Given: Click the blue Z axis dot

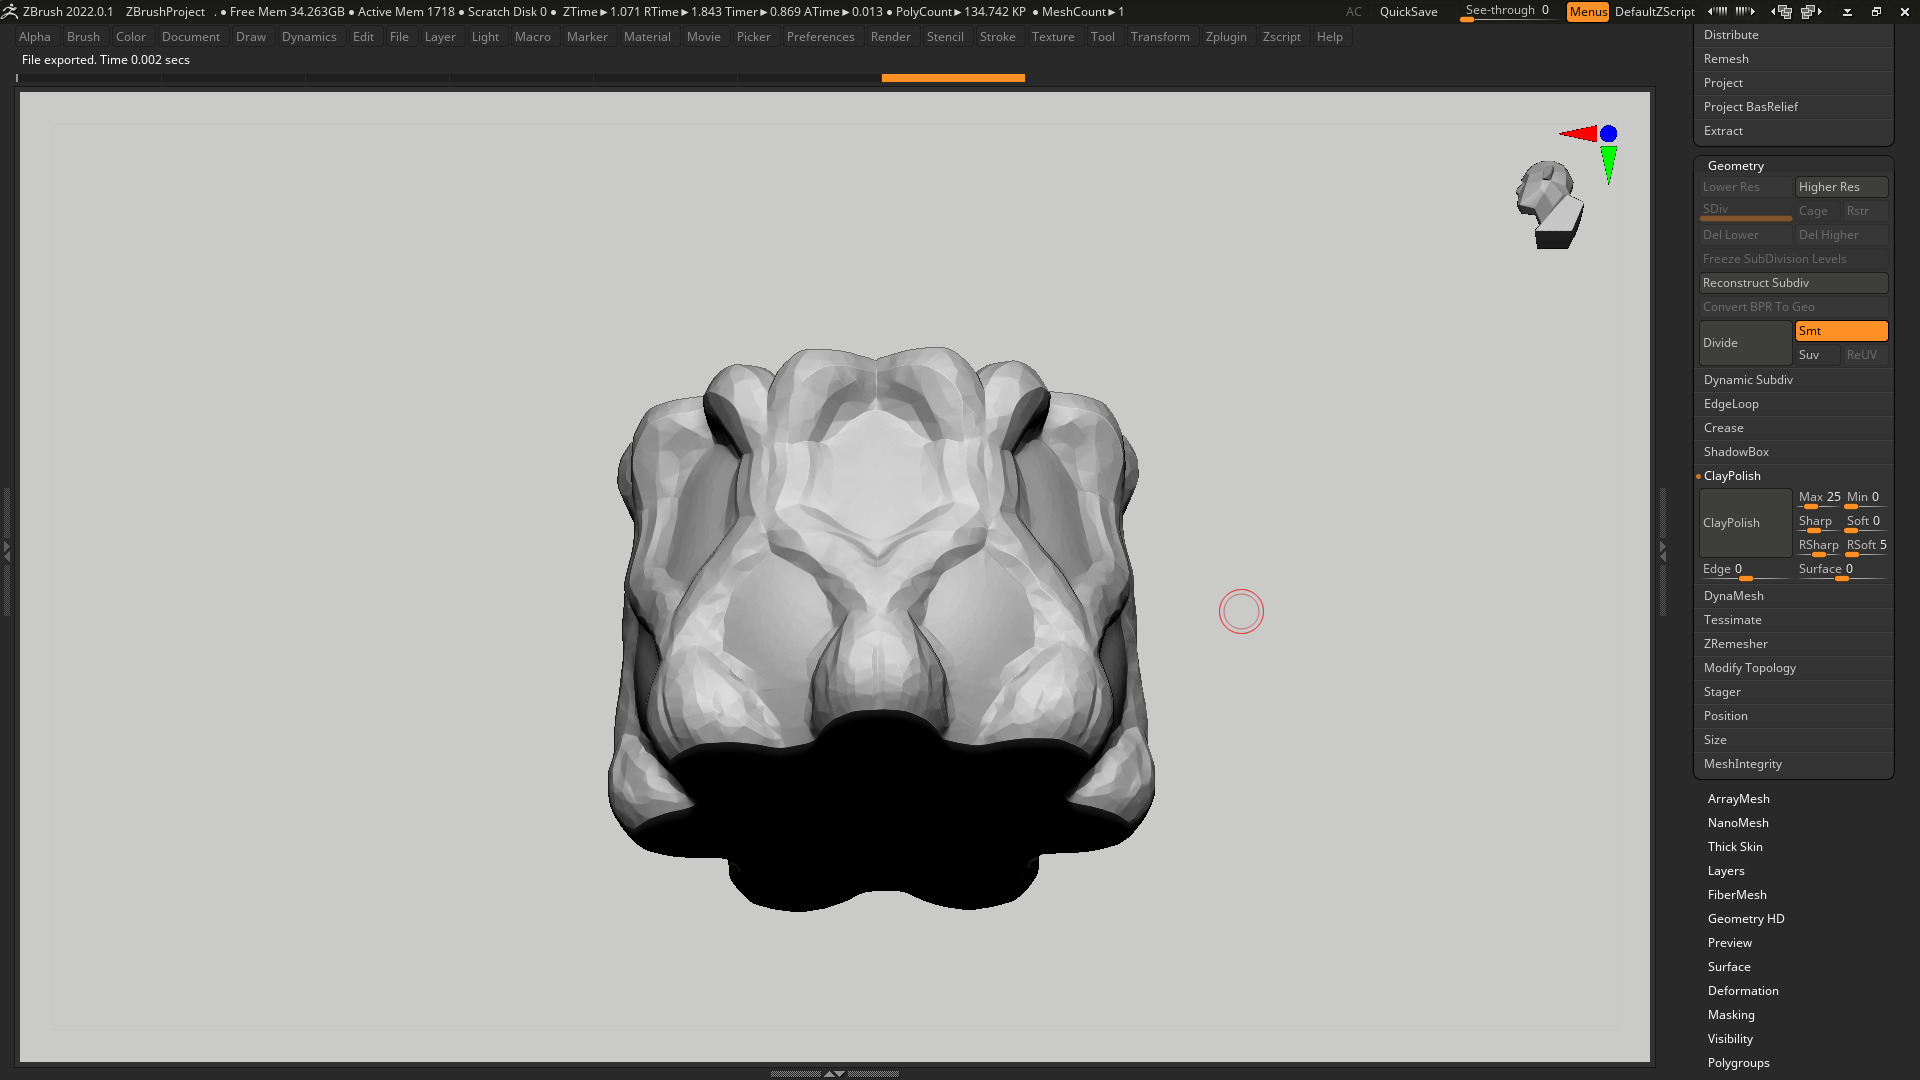Looking at the screenshot, I should click(1608, 134).
